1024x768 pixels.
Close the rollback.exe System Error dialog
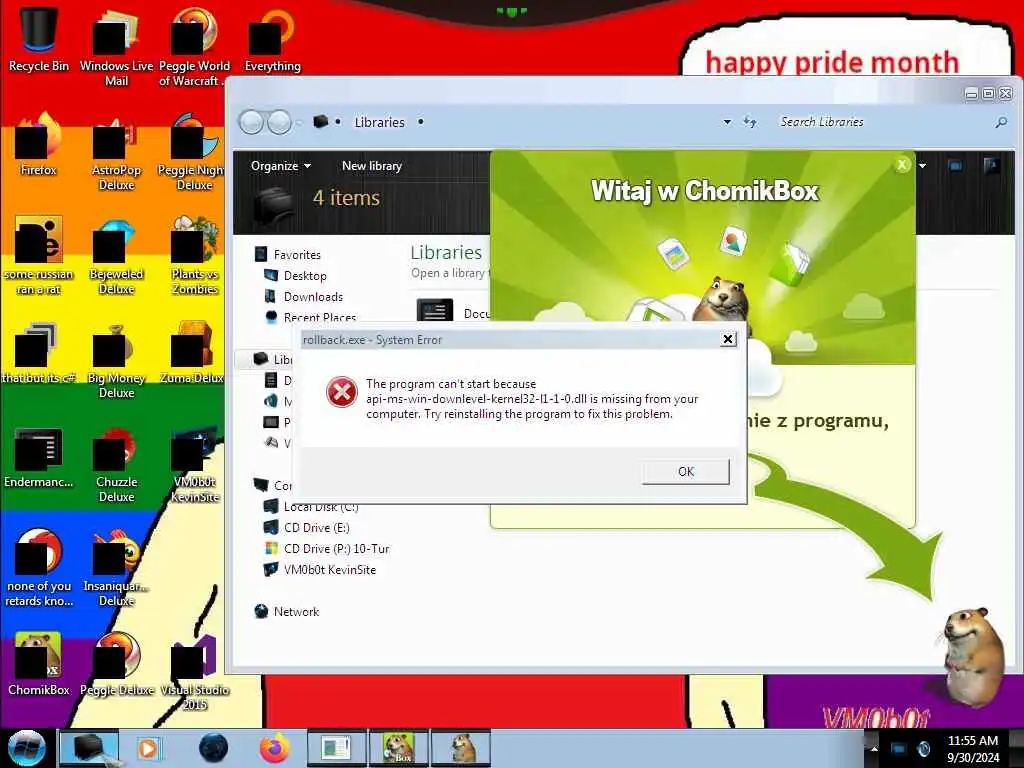point(728,339)
